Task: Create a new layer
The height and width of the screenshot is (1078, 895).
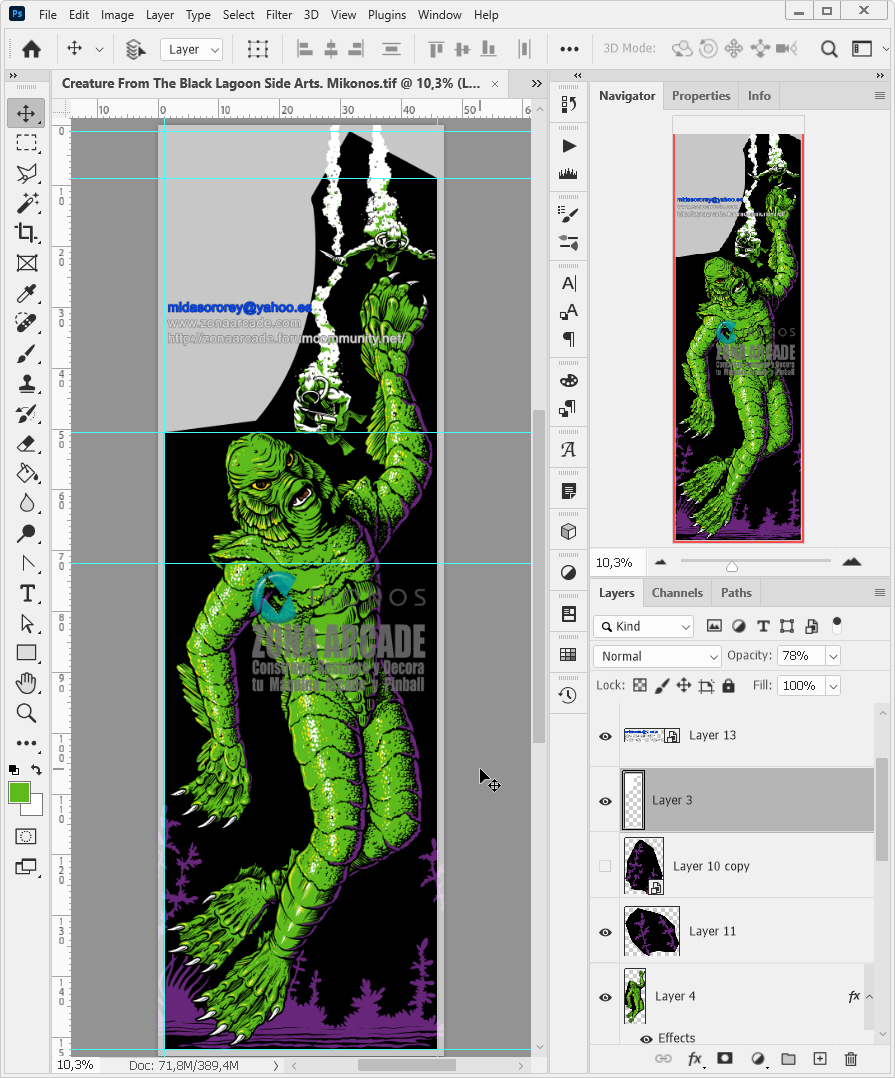Action: point(819,1058)
